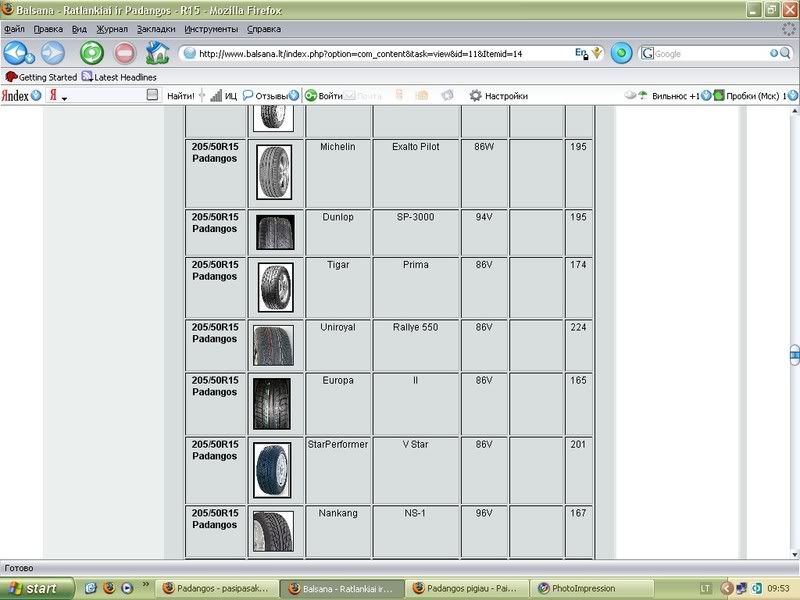Screen dimensions: 800x600
Task: Expand the red Я dropdown arrow
Action: pyautogui.click(x=64, y=98)
